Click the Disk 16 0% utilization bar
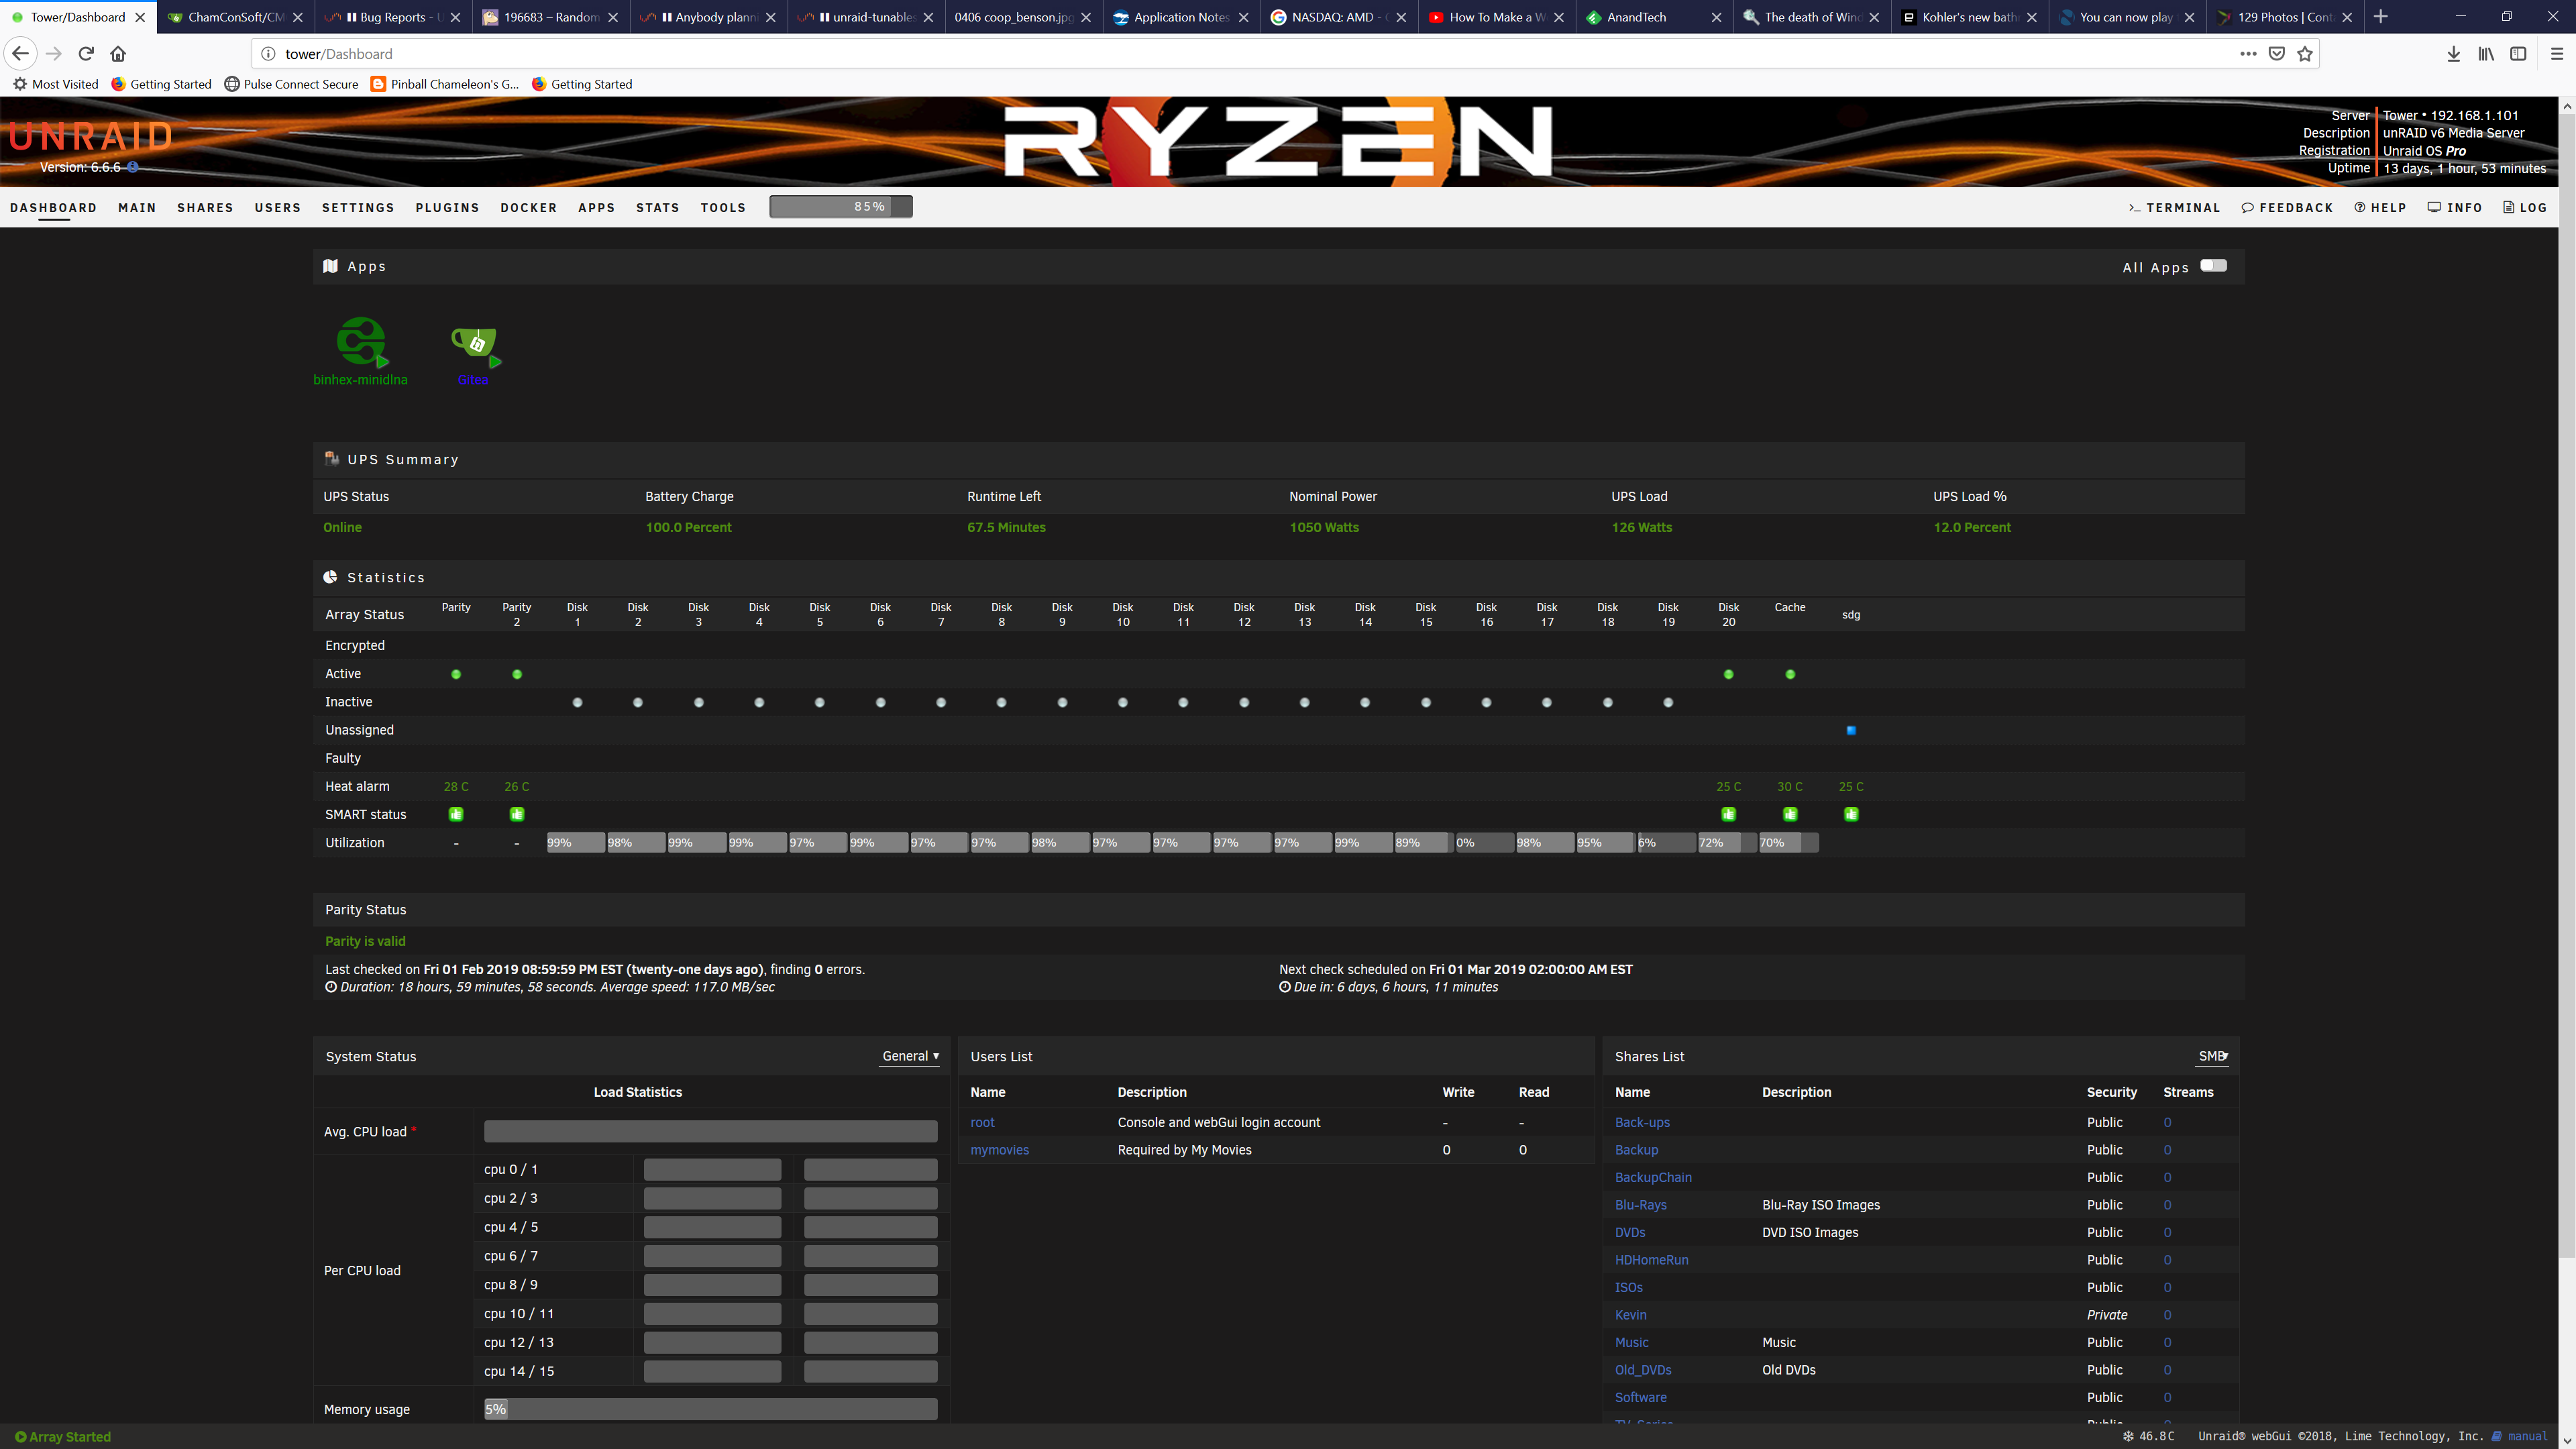This screenshot has width=2576, height=1449. (1484, 843)
